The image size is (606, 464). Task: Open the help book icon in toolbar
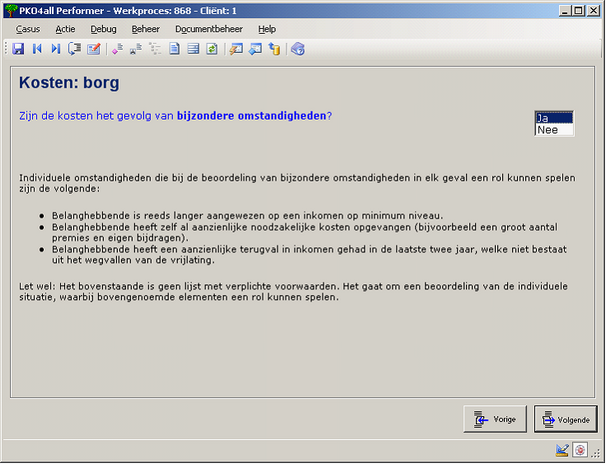tap(298, 49)
